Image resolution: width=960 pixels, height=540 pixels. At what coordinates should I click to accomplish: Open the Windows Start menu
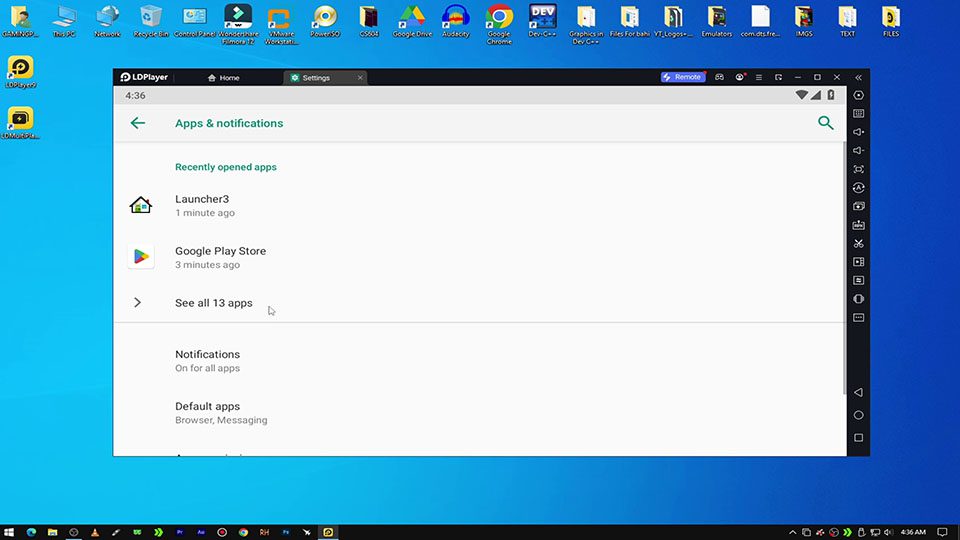9,532
